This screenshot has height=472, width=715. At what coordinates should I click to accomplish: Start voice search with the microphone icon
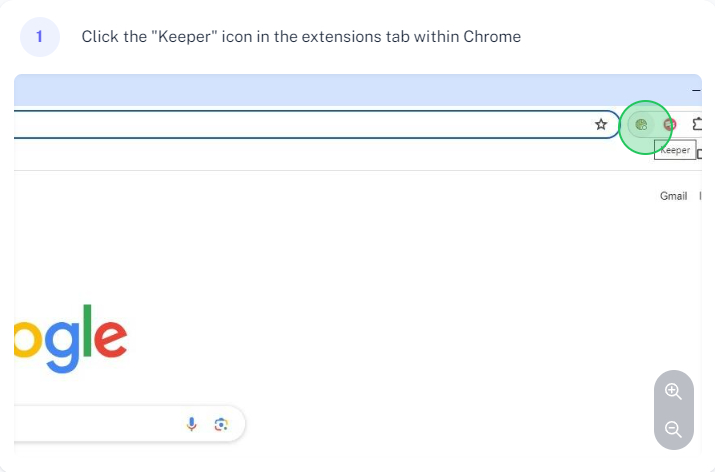click(x=192, y=424)
